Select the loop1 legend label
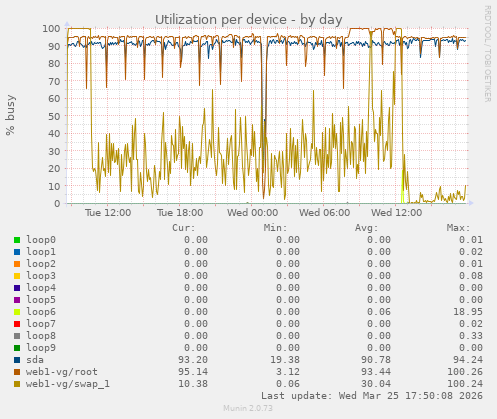 pyautogui.click(x=41, y=252)
